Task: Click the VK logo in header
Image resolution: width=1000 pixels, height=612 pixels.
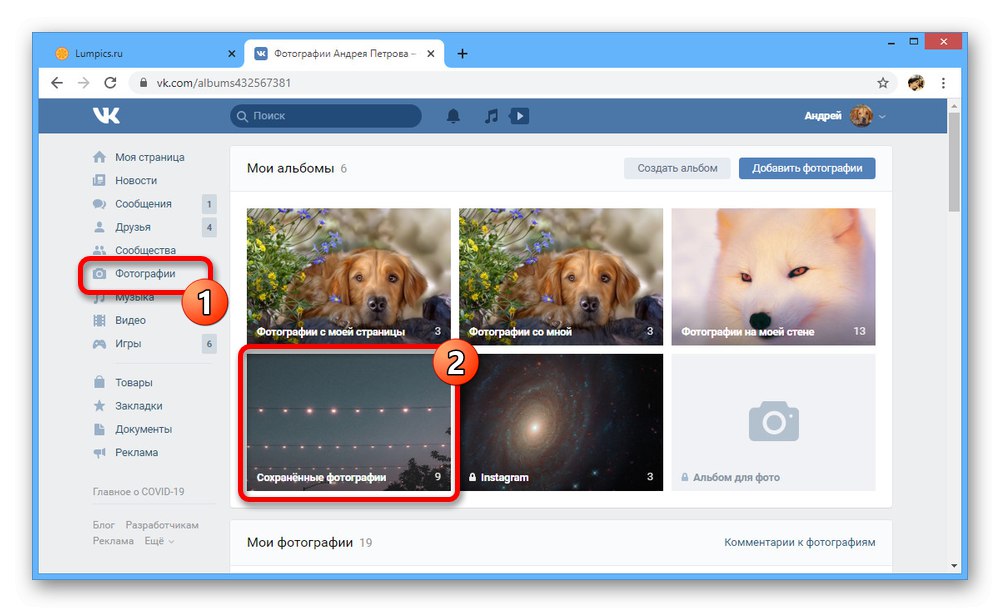Action: click(106, 115)
